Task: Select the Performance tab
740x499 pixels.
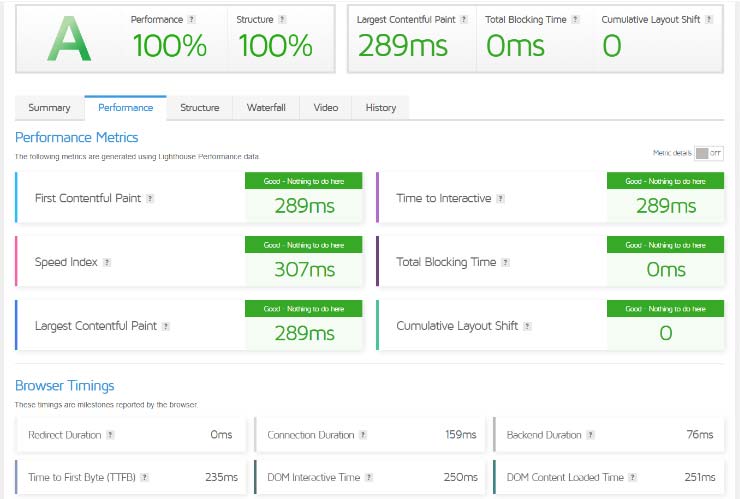Action: 126,108
